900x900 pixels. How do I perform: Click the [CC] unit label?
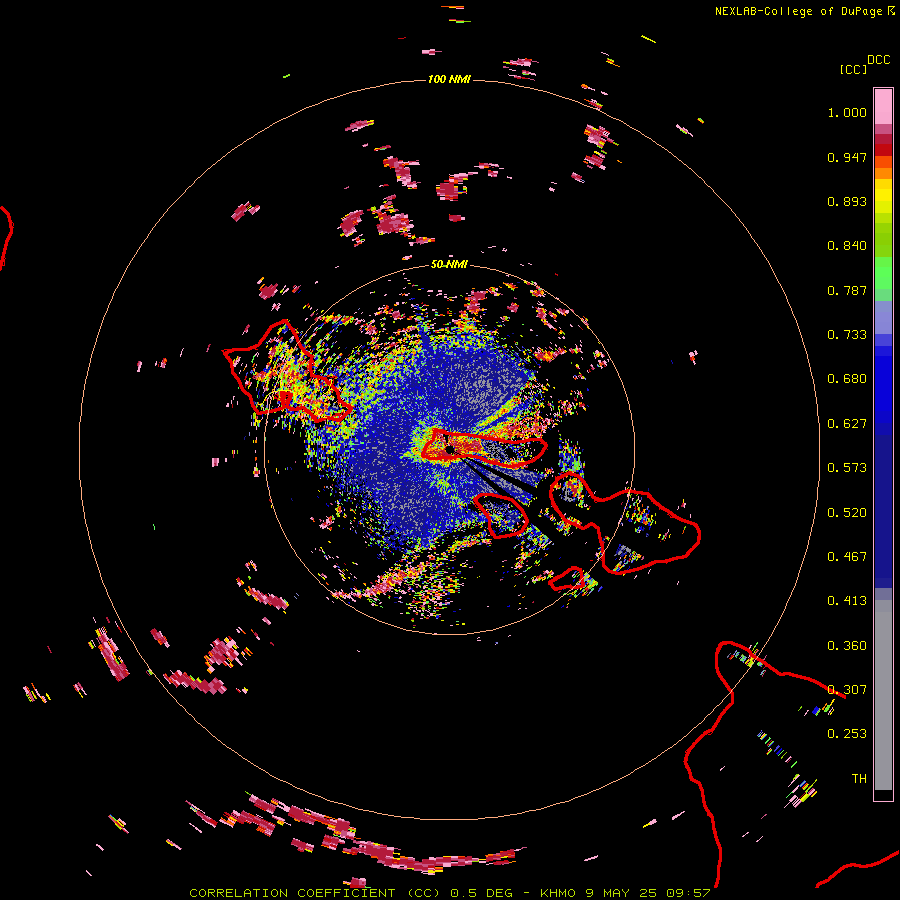click(x=853, y=69)
